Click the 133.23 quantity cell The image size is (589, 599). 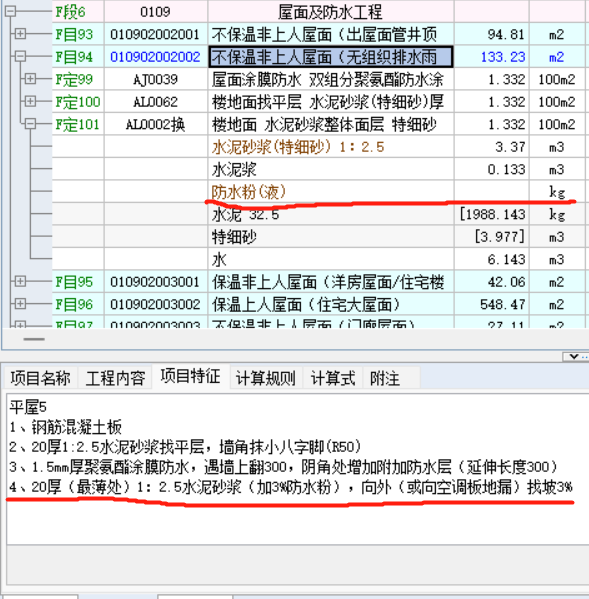click(x=492, y=57)
